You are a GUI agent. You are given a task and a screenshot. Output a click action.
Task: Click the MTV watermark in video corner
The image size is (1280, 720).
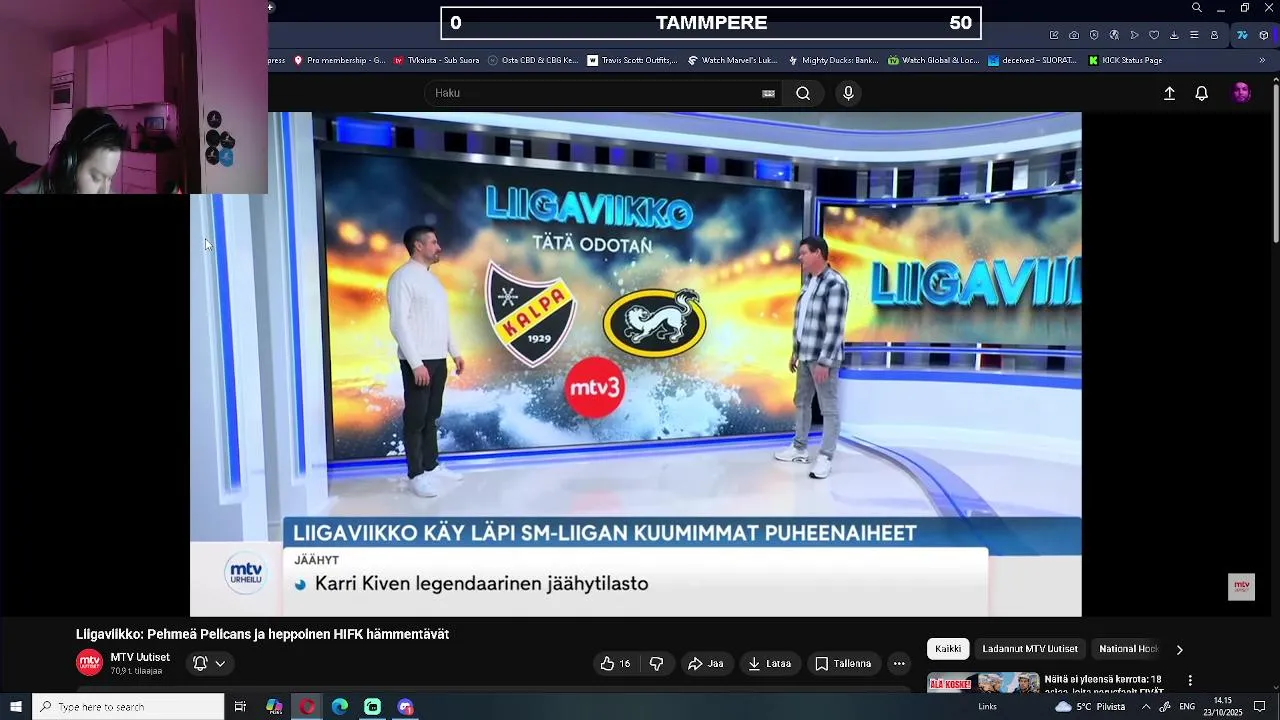(x=1241, y=587)
